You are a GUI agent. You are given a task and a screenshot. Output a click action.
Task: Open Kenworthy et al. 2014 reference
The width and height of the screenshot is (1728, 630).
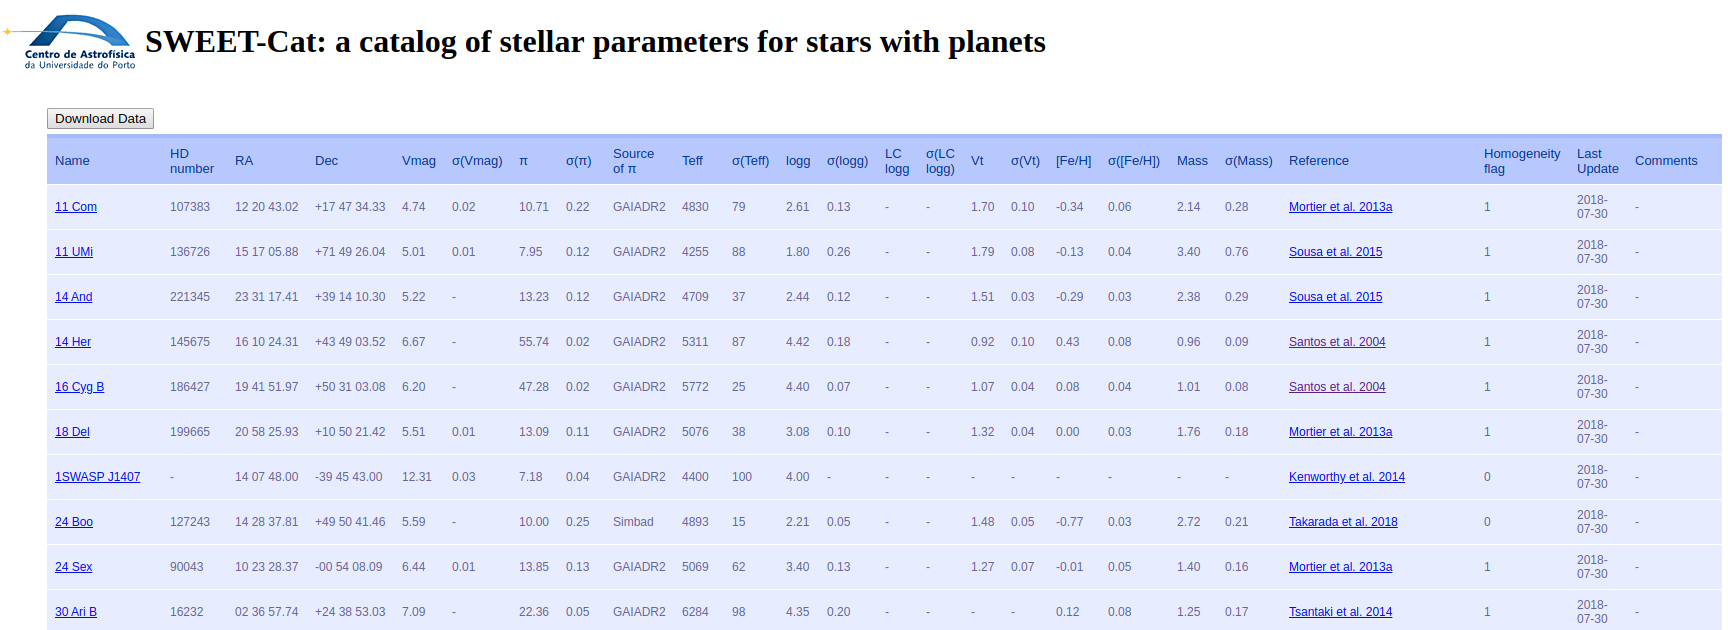pos(1346,477)
